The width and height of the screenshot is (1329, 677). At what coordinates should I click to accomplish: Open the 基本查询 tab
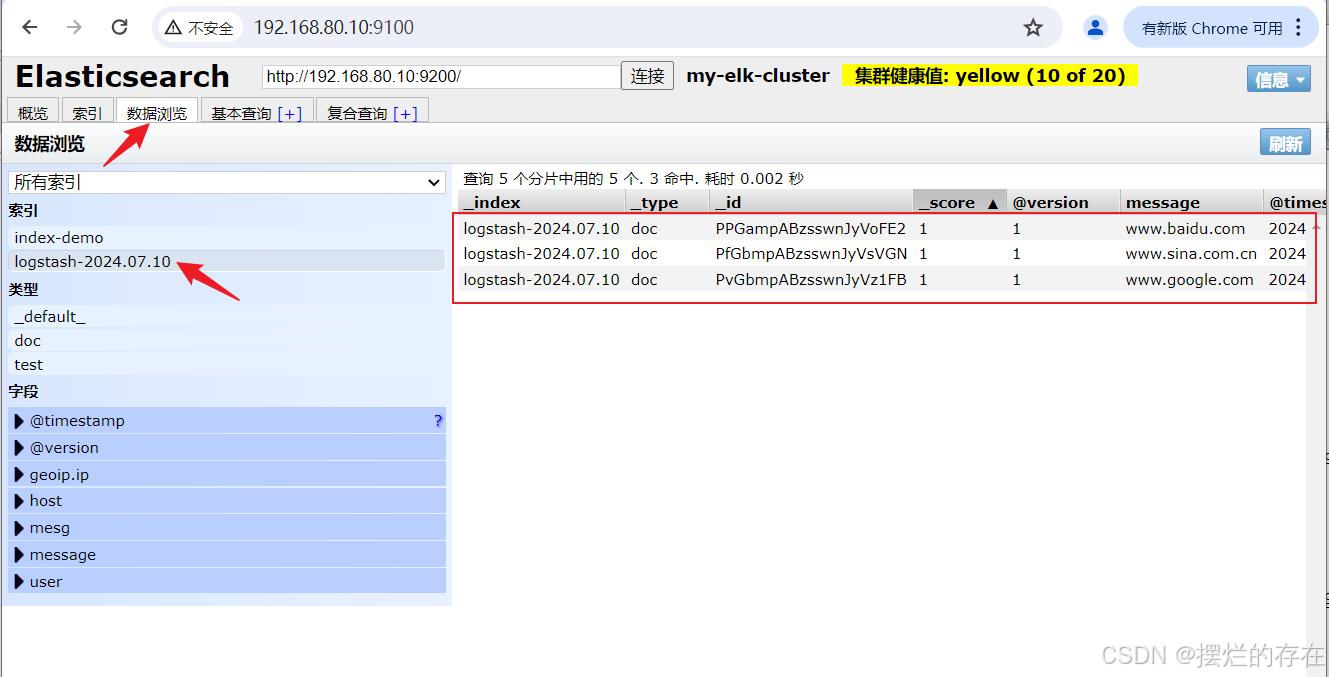coord(241,114)
